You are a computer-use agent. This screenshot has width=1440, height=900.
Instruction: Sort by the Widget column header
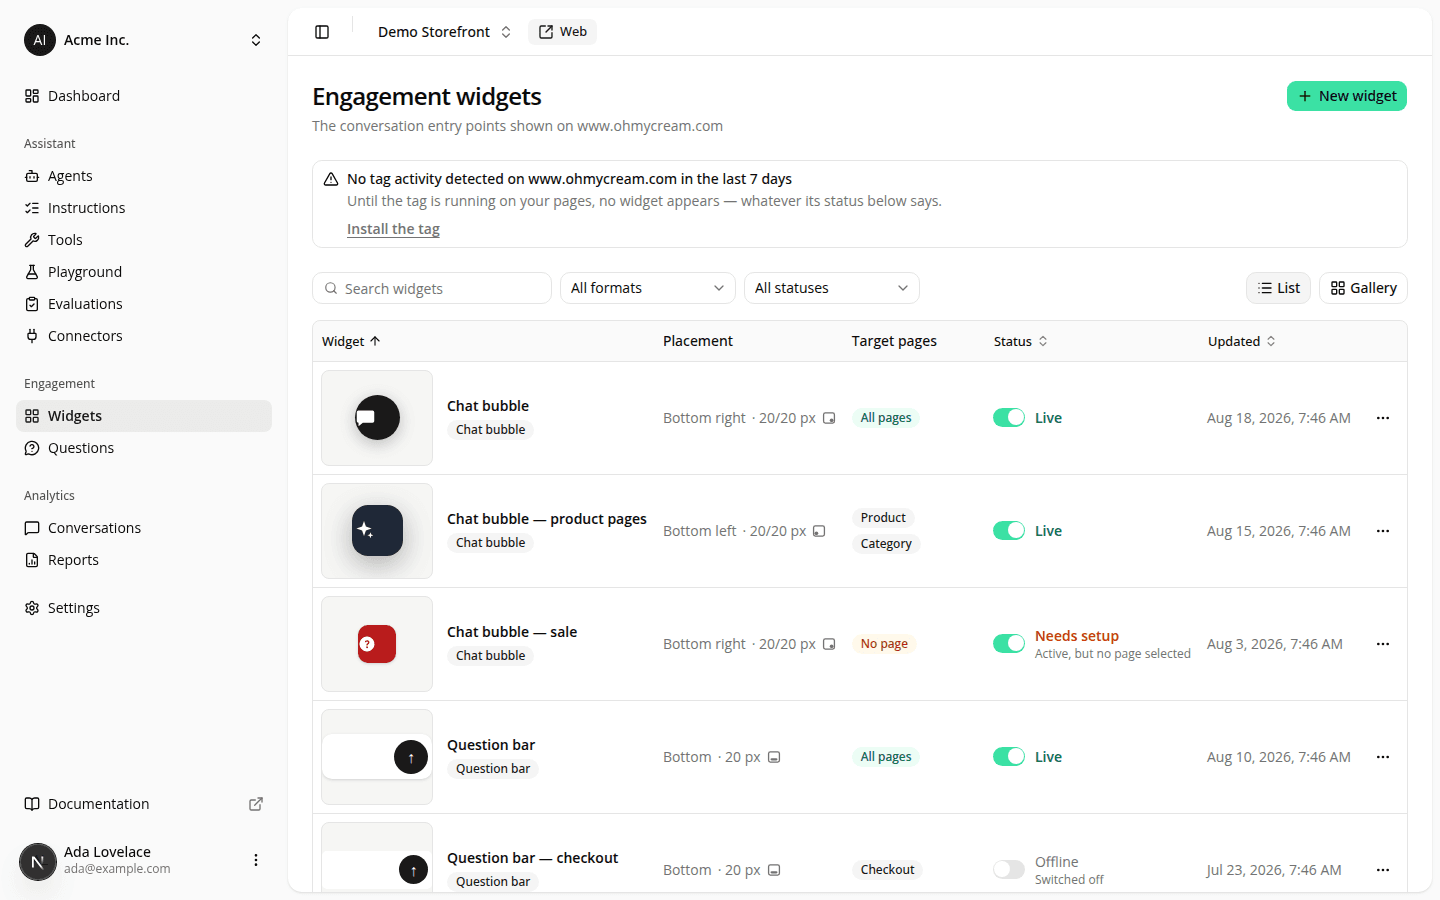(x=351, y=341)
